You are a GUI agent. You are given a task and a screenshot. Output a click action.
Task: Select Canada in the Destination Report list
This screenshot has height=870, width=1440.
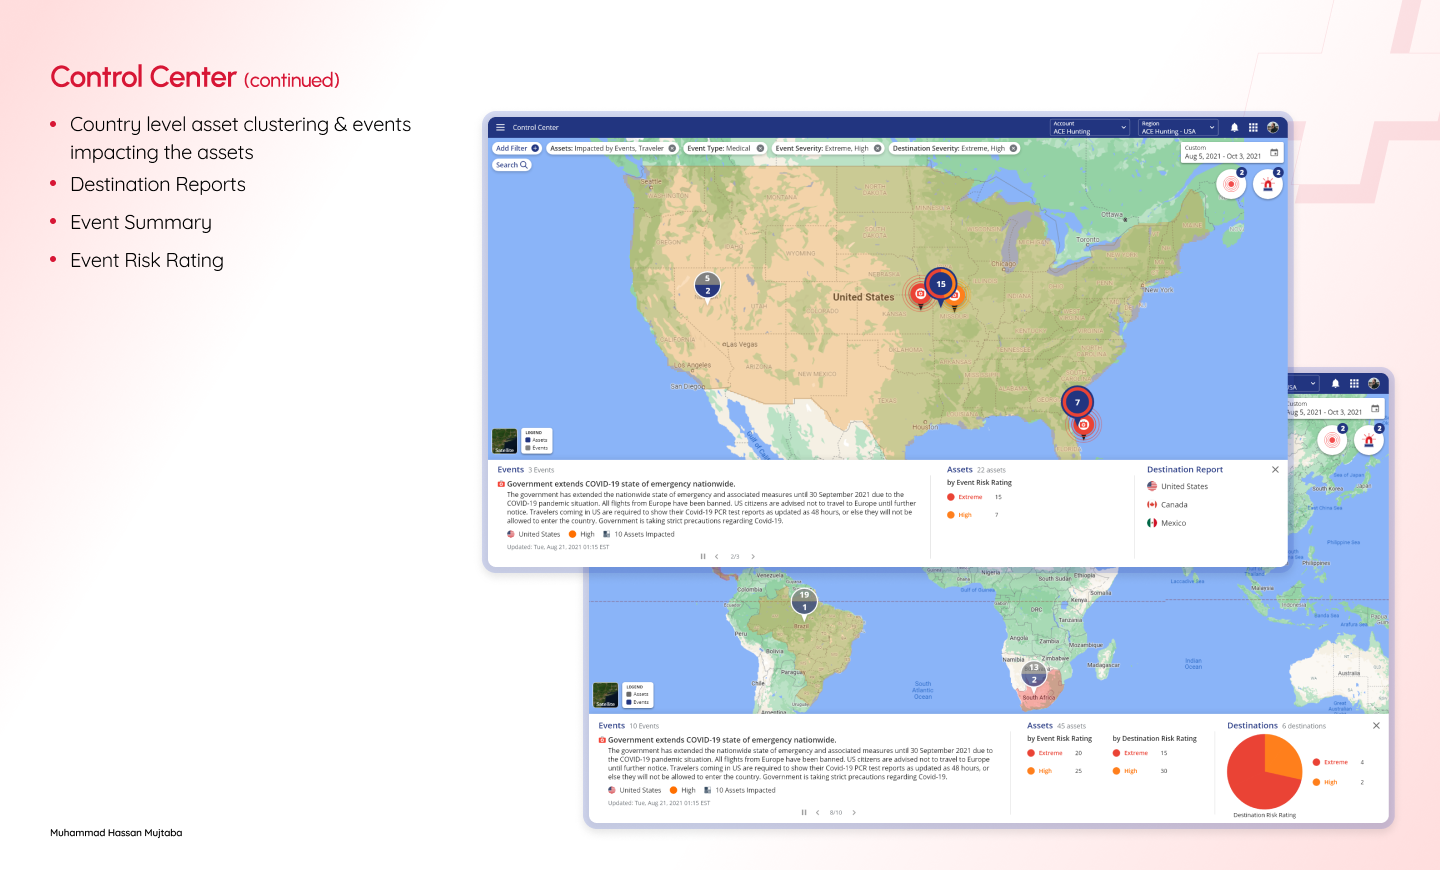pos(1173,505)
